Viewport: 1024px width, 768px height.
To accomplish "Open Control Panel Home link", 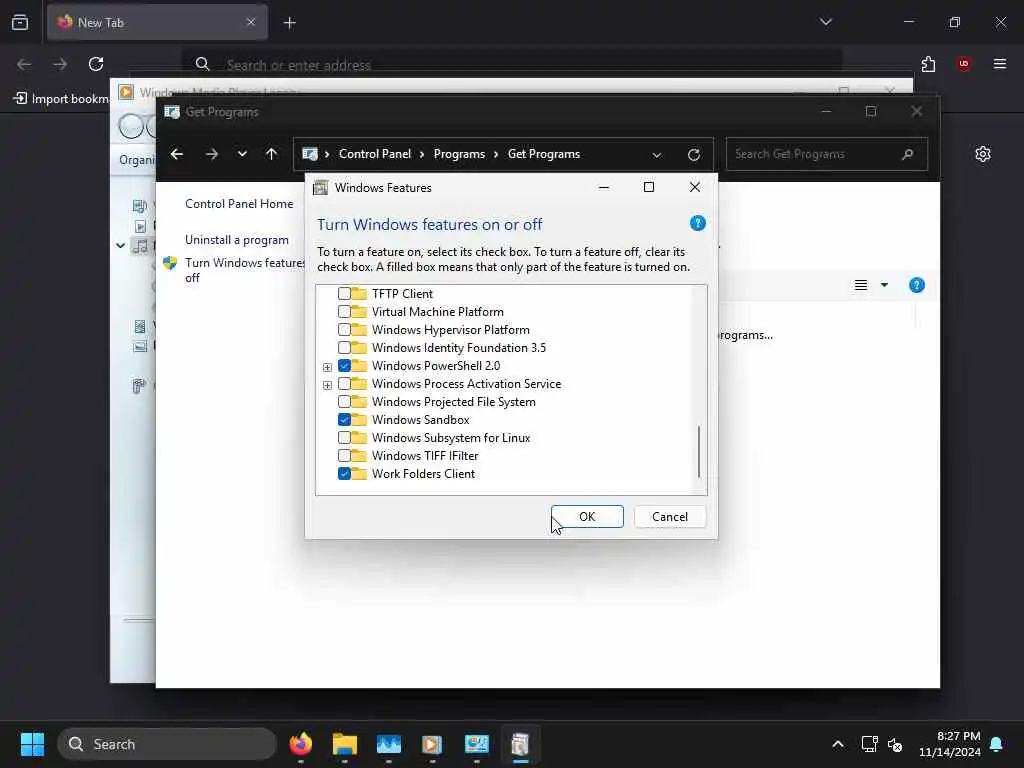I will click(x=239, y=204).
